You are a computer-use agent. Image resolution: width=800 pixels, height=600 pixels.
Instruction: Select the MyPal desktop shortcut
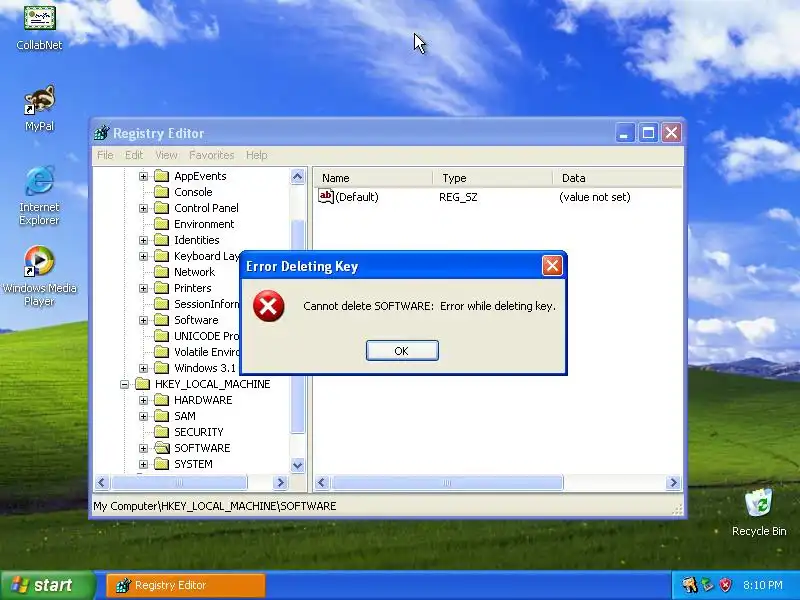pos(39,108)
